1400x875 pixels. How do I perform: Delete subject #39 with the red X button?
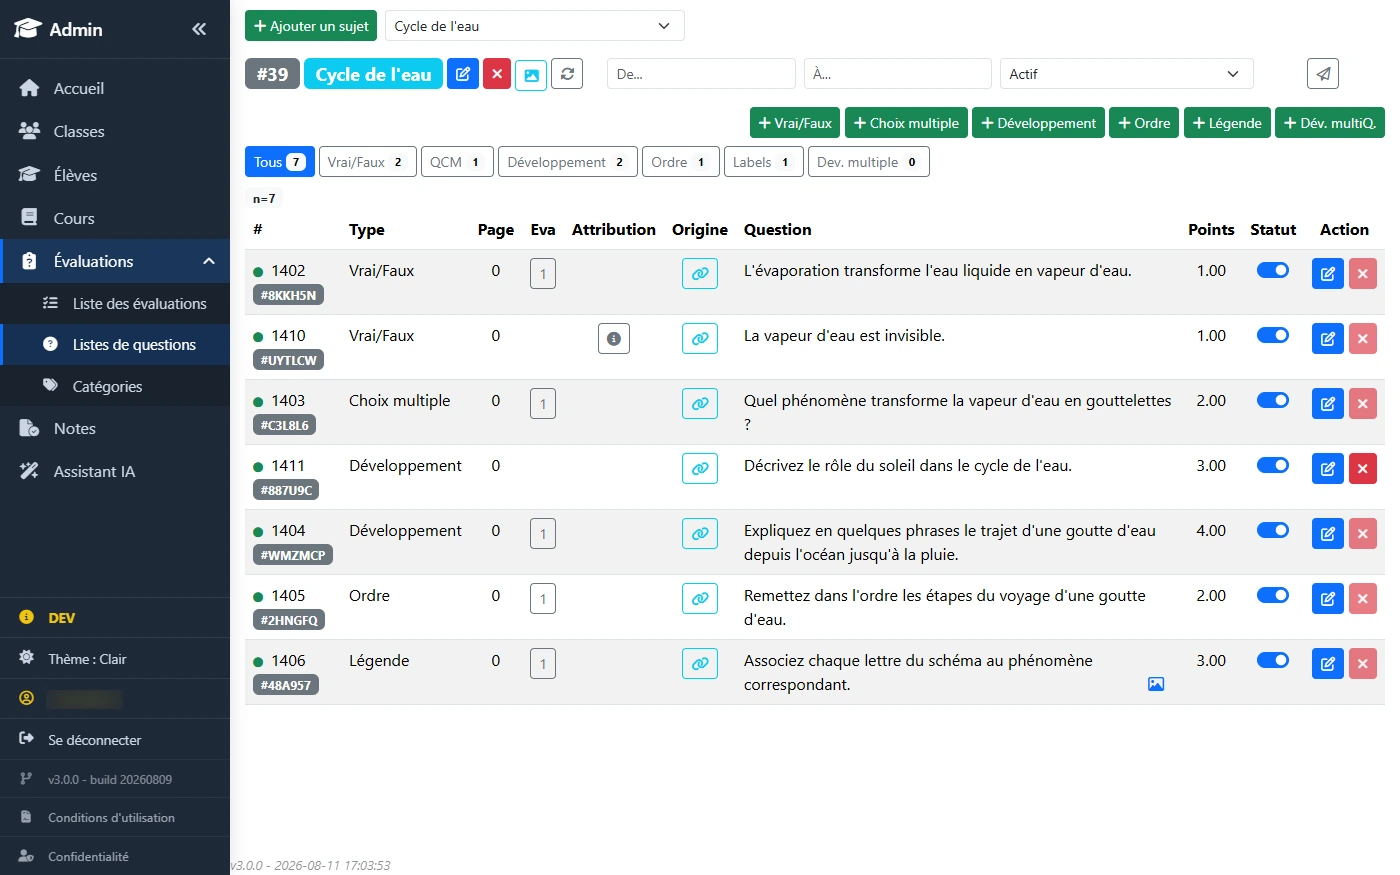pyautogui.click(x=497, y=74)
